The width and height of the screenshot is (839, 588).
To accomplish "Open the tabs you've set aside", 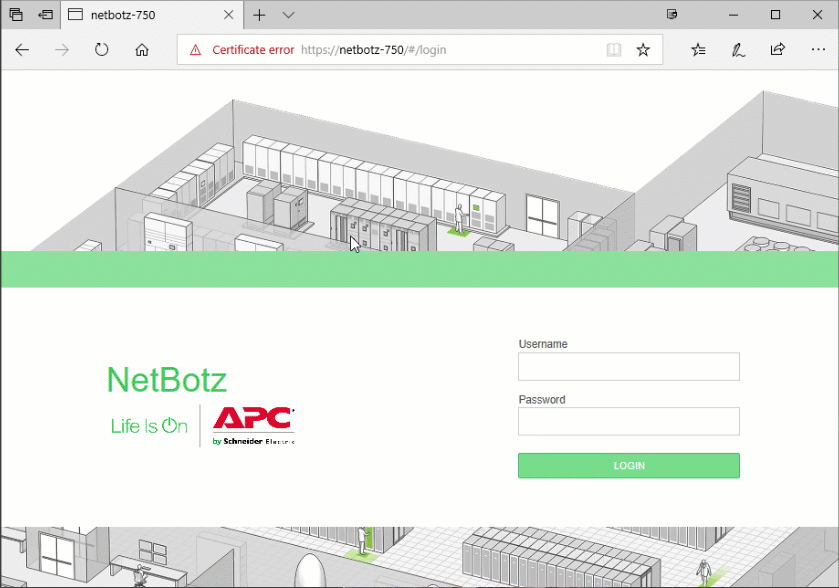I will tap(16, 14).
